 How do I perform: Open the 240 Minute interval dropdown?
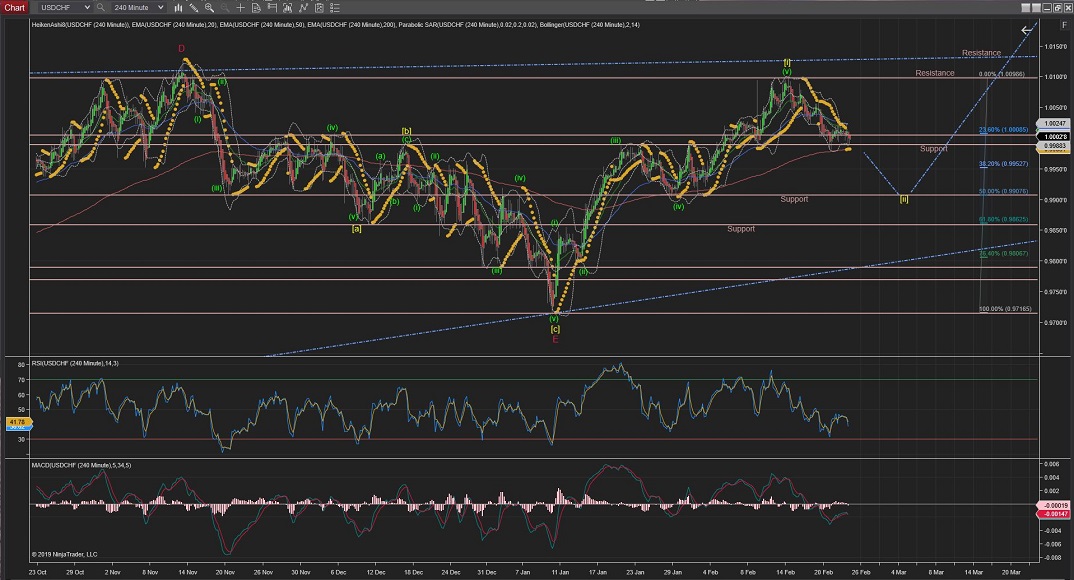pos(138,8)
